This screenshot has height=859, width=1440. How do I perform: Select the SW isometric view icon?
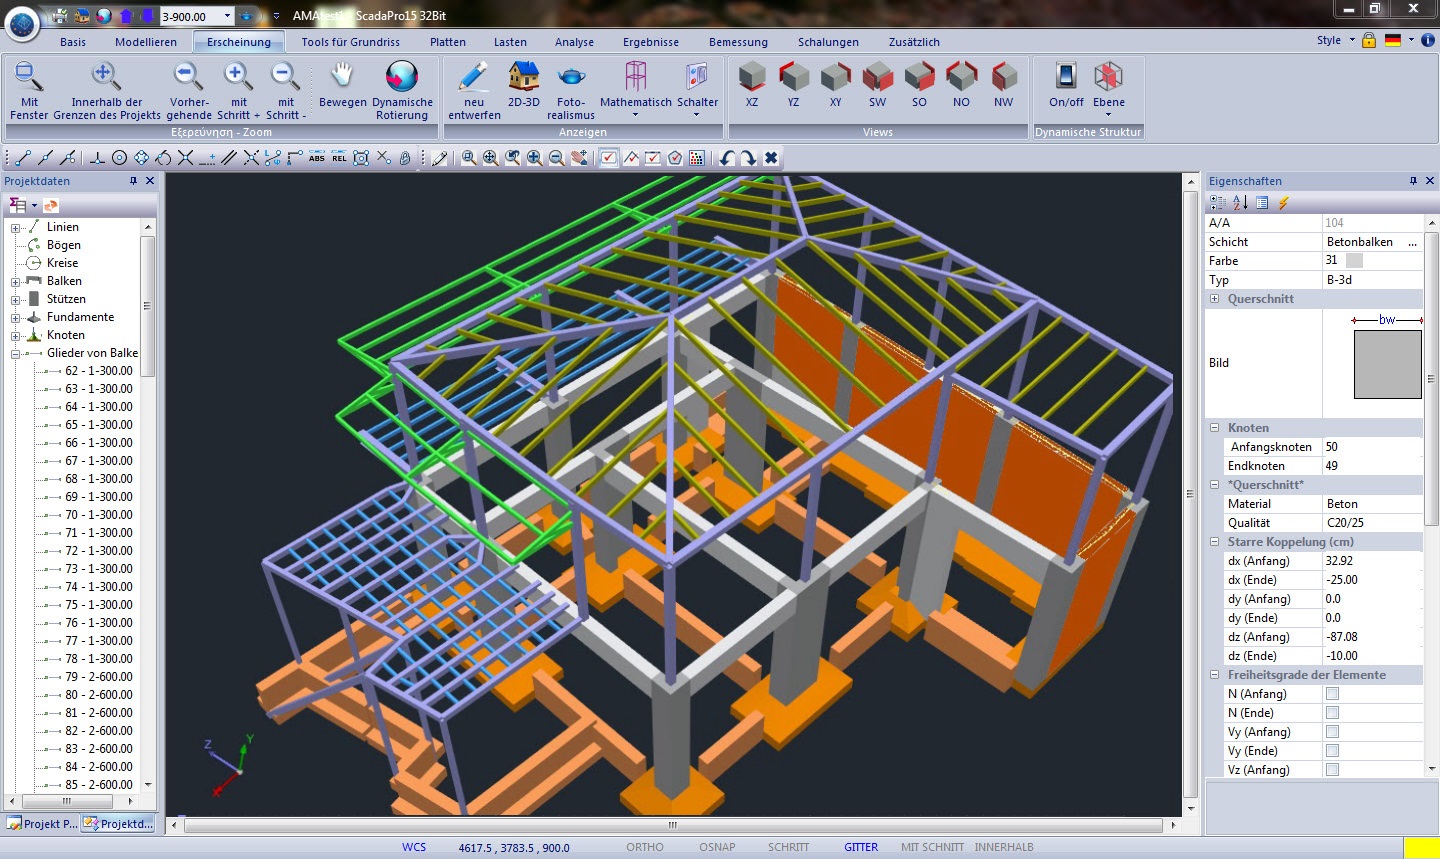click(x=877, y=77)
